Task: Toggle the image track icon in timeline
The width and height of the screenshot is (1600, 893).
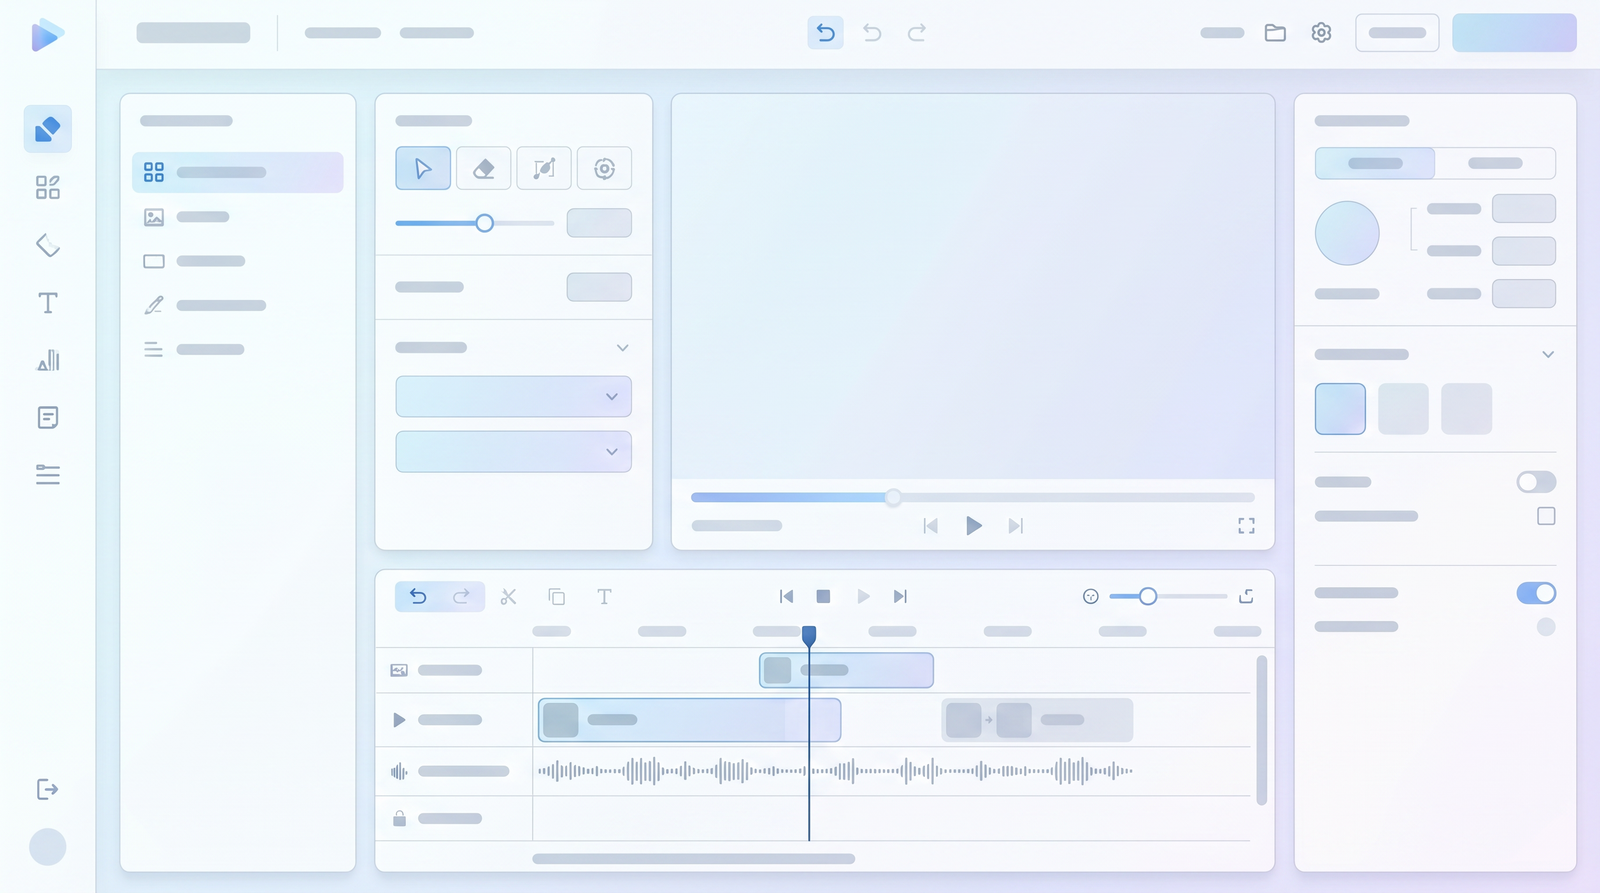Action: (399, 670)
